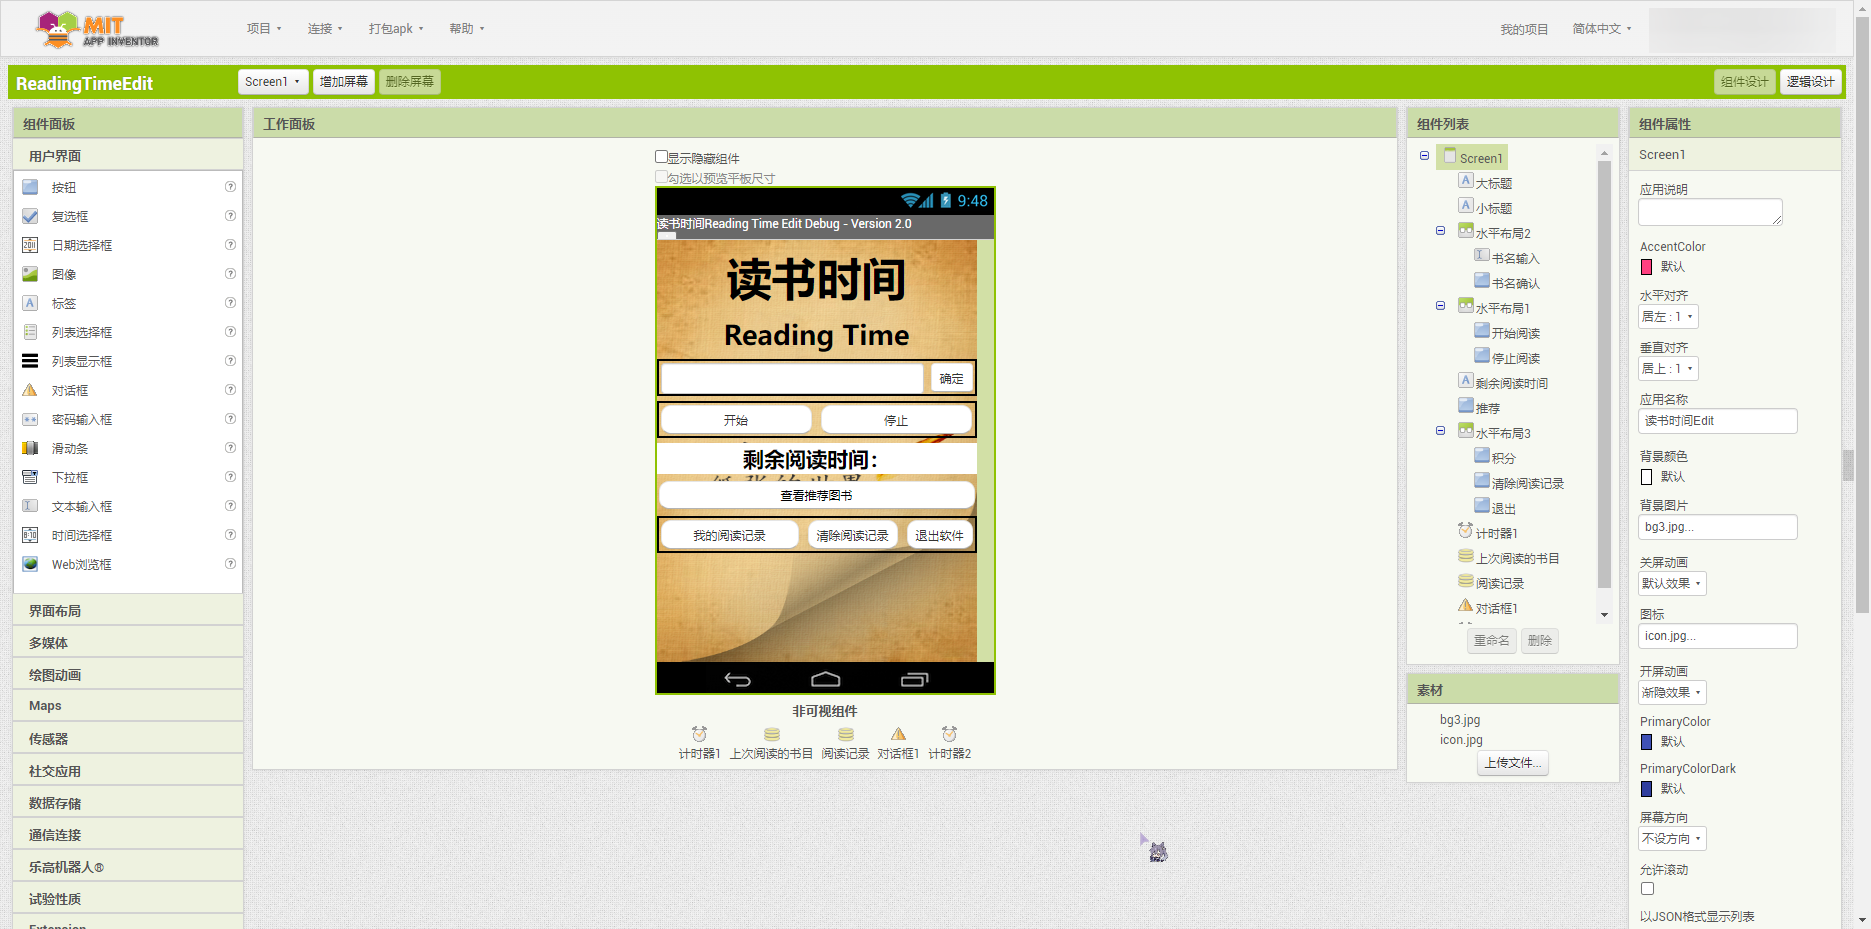Toggle the 允许滚动 checkbox
This screenshot has height=929, width=1871.
coord(1647,889)
